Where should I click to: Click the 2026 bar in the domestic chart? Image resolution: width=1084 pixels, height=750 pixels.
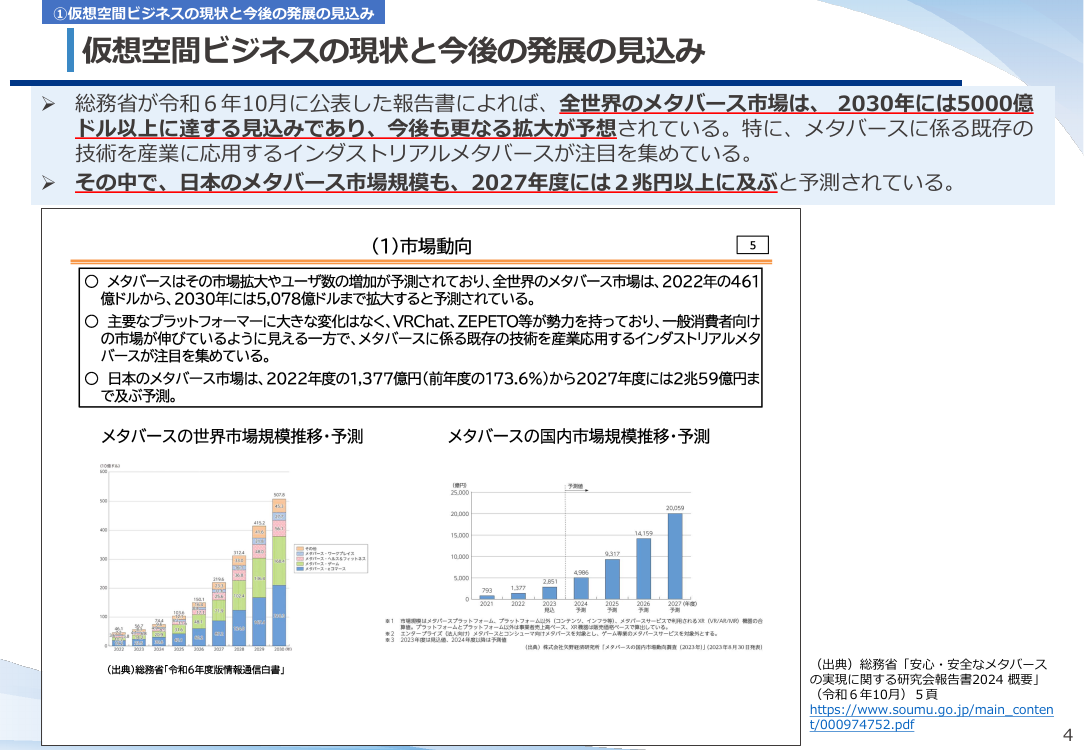tap(644, 568)
